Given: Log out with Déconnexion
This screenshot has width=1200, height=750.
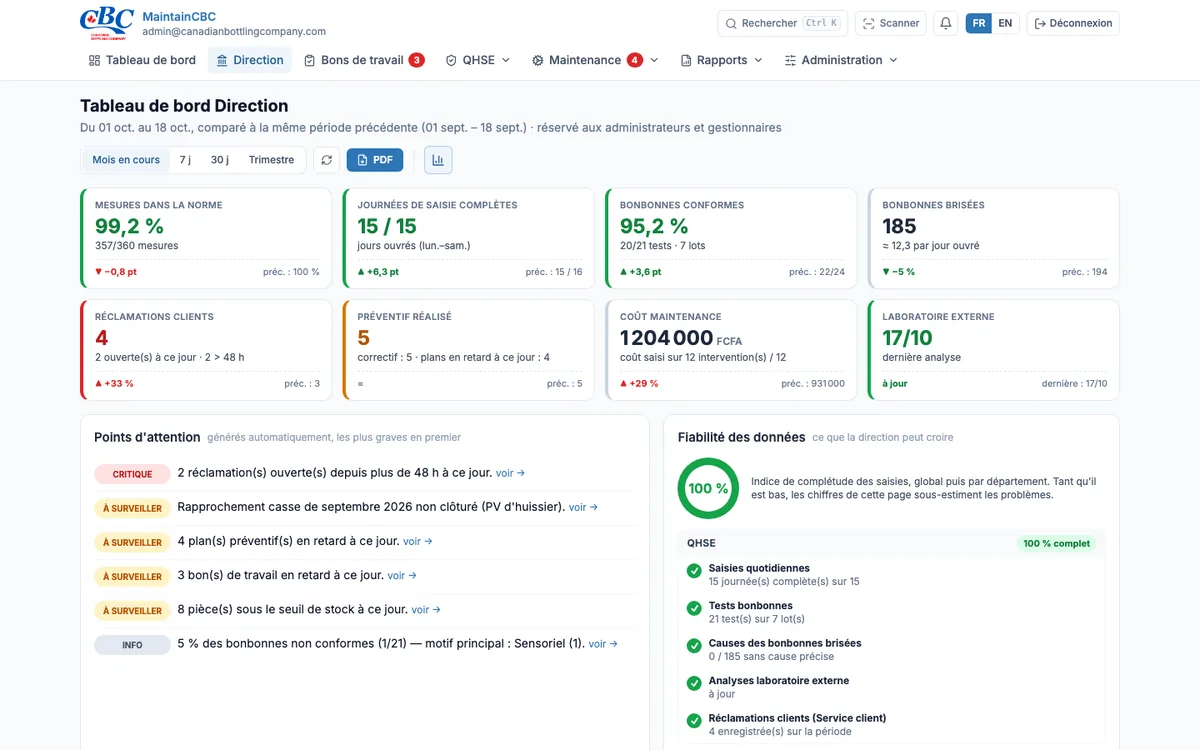Looking at the screenshot, I should (x=1073, y=23).
